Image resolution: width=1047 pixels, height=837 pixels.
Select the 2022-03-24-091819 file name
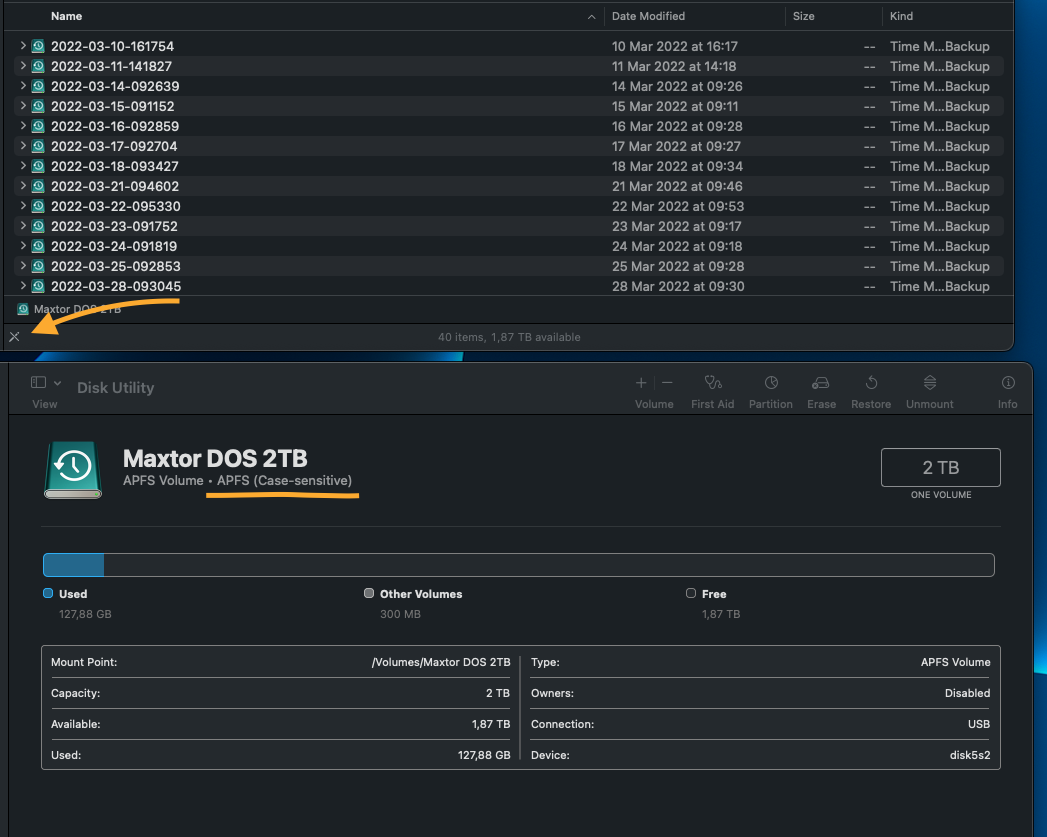114,246
